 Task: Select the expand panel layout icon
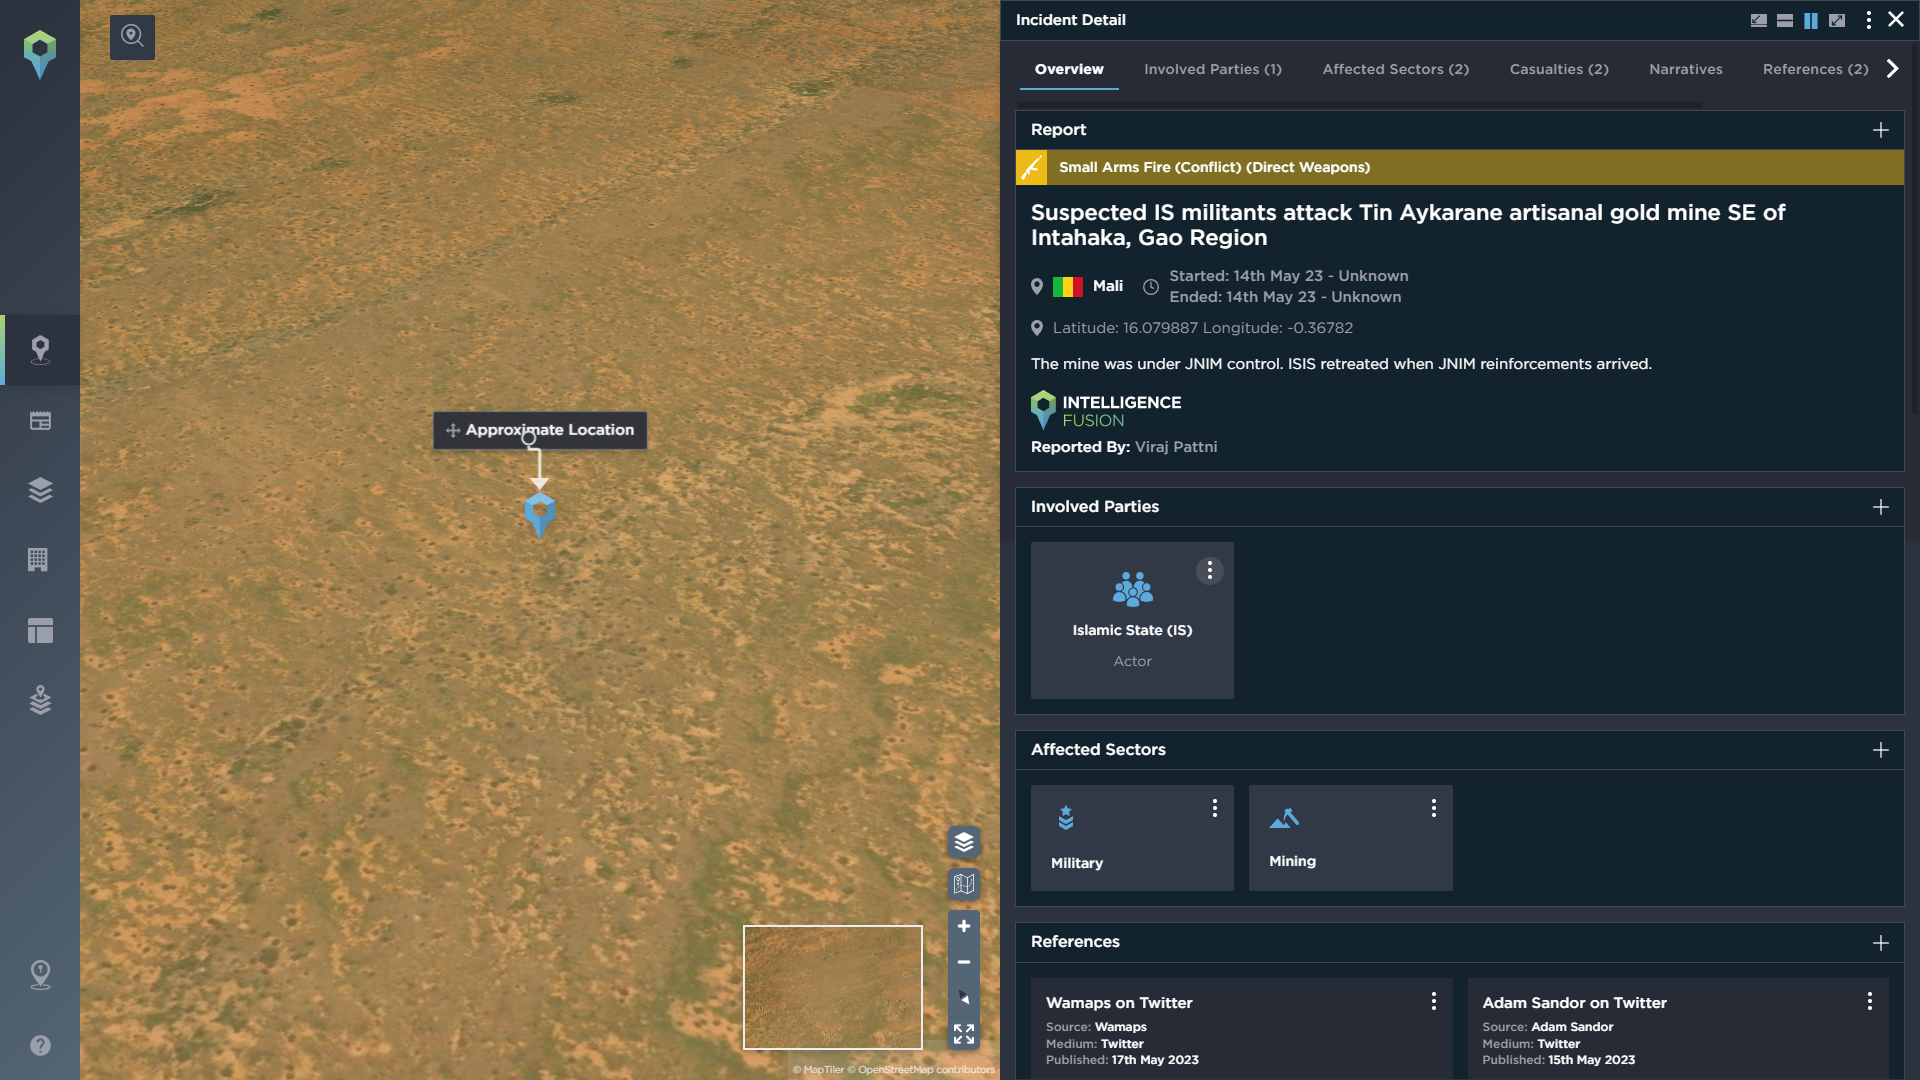[x=1837, y=20]
